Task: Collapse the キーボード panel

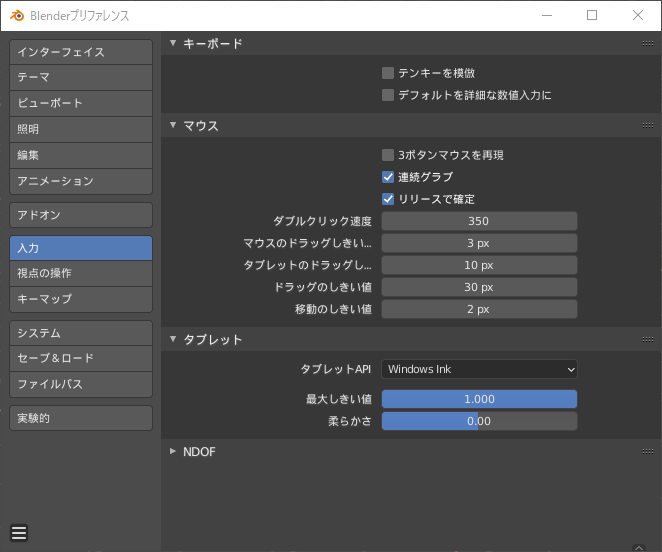Action: 173,43
